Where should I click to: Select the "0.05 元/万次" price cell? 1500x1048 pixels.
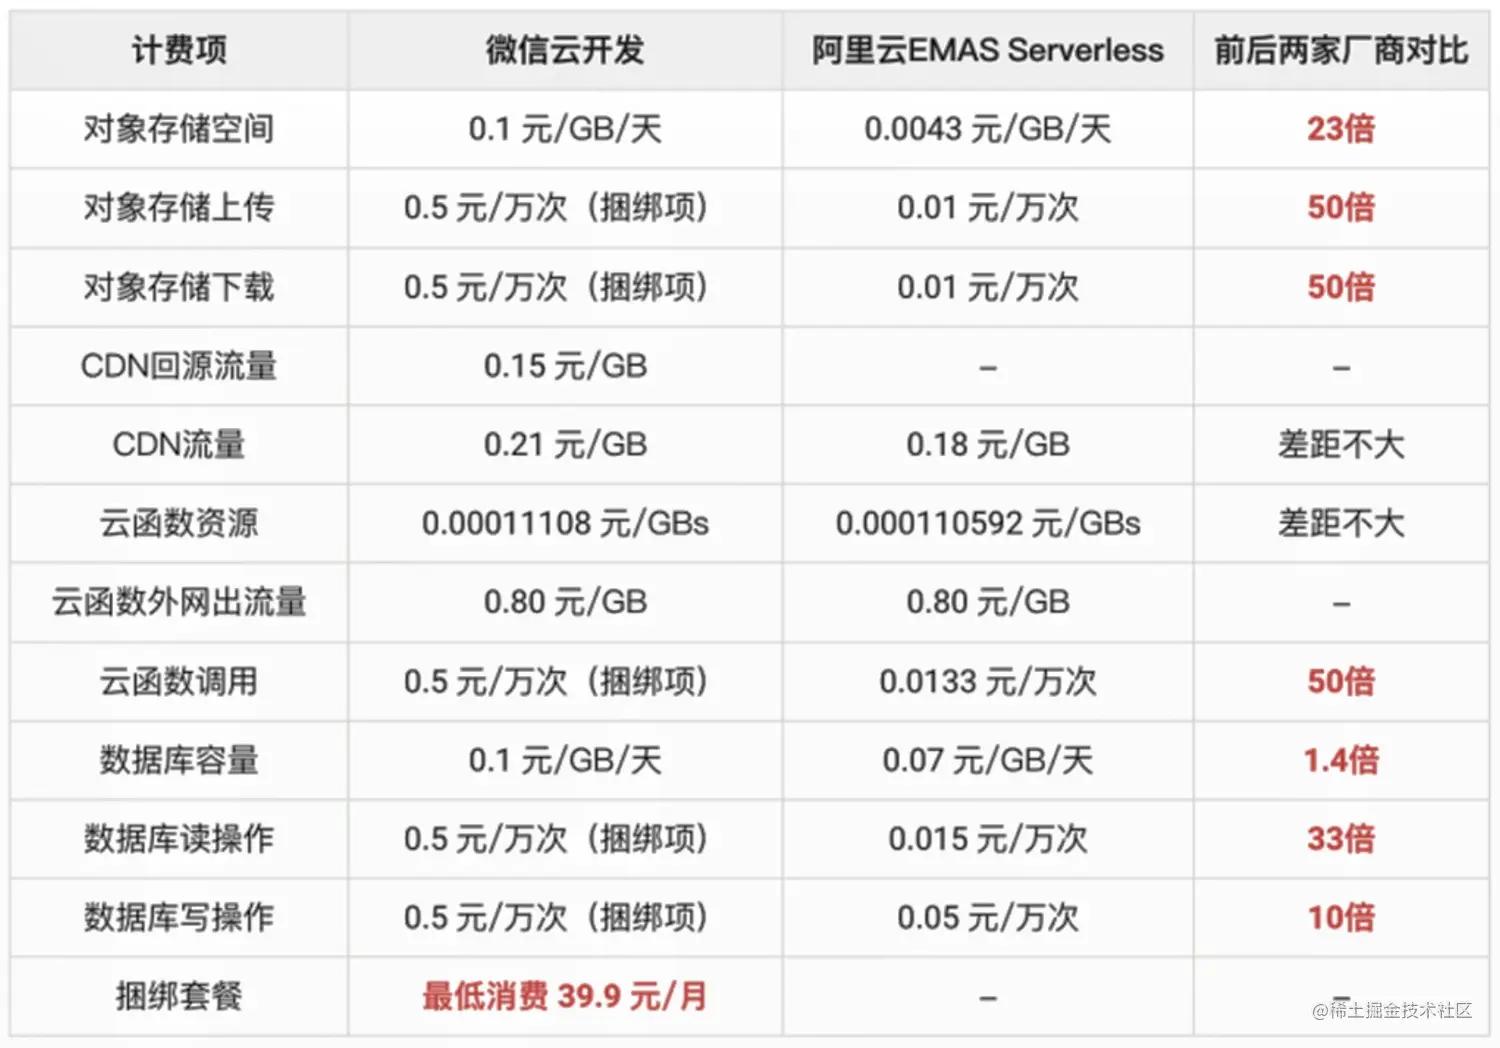click(987, 918)
